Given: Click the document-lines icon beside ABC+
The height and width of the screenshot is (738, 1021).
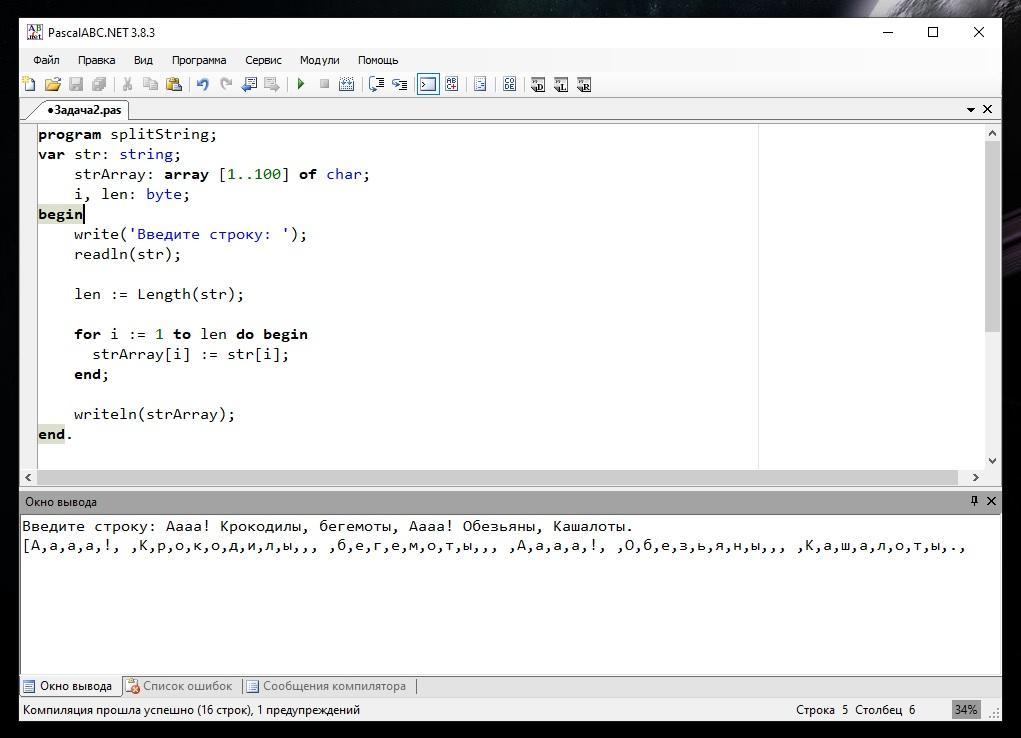Looking at the screenshot, I should [481, 85].
